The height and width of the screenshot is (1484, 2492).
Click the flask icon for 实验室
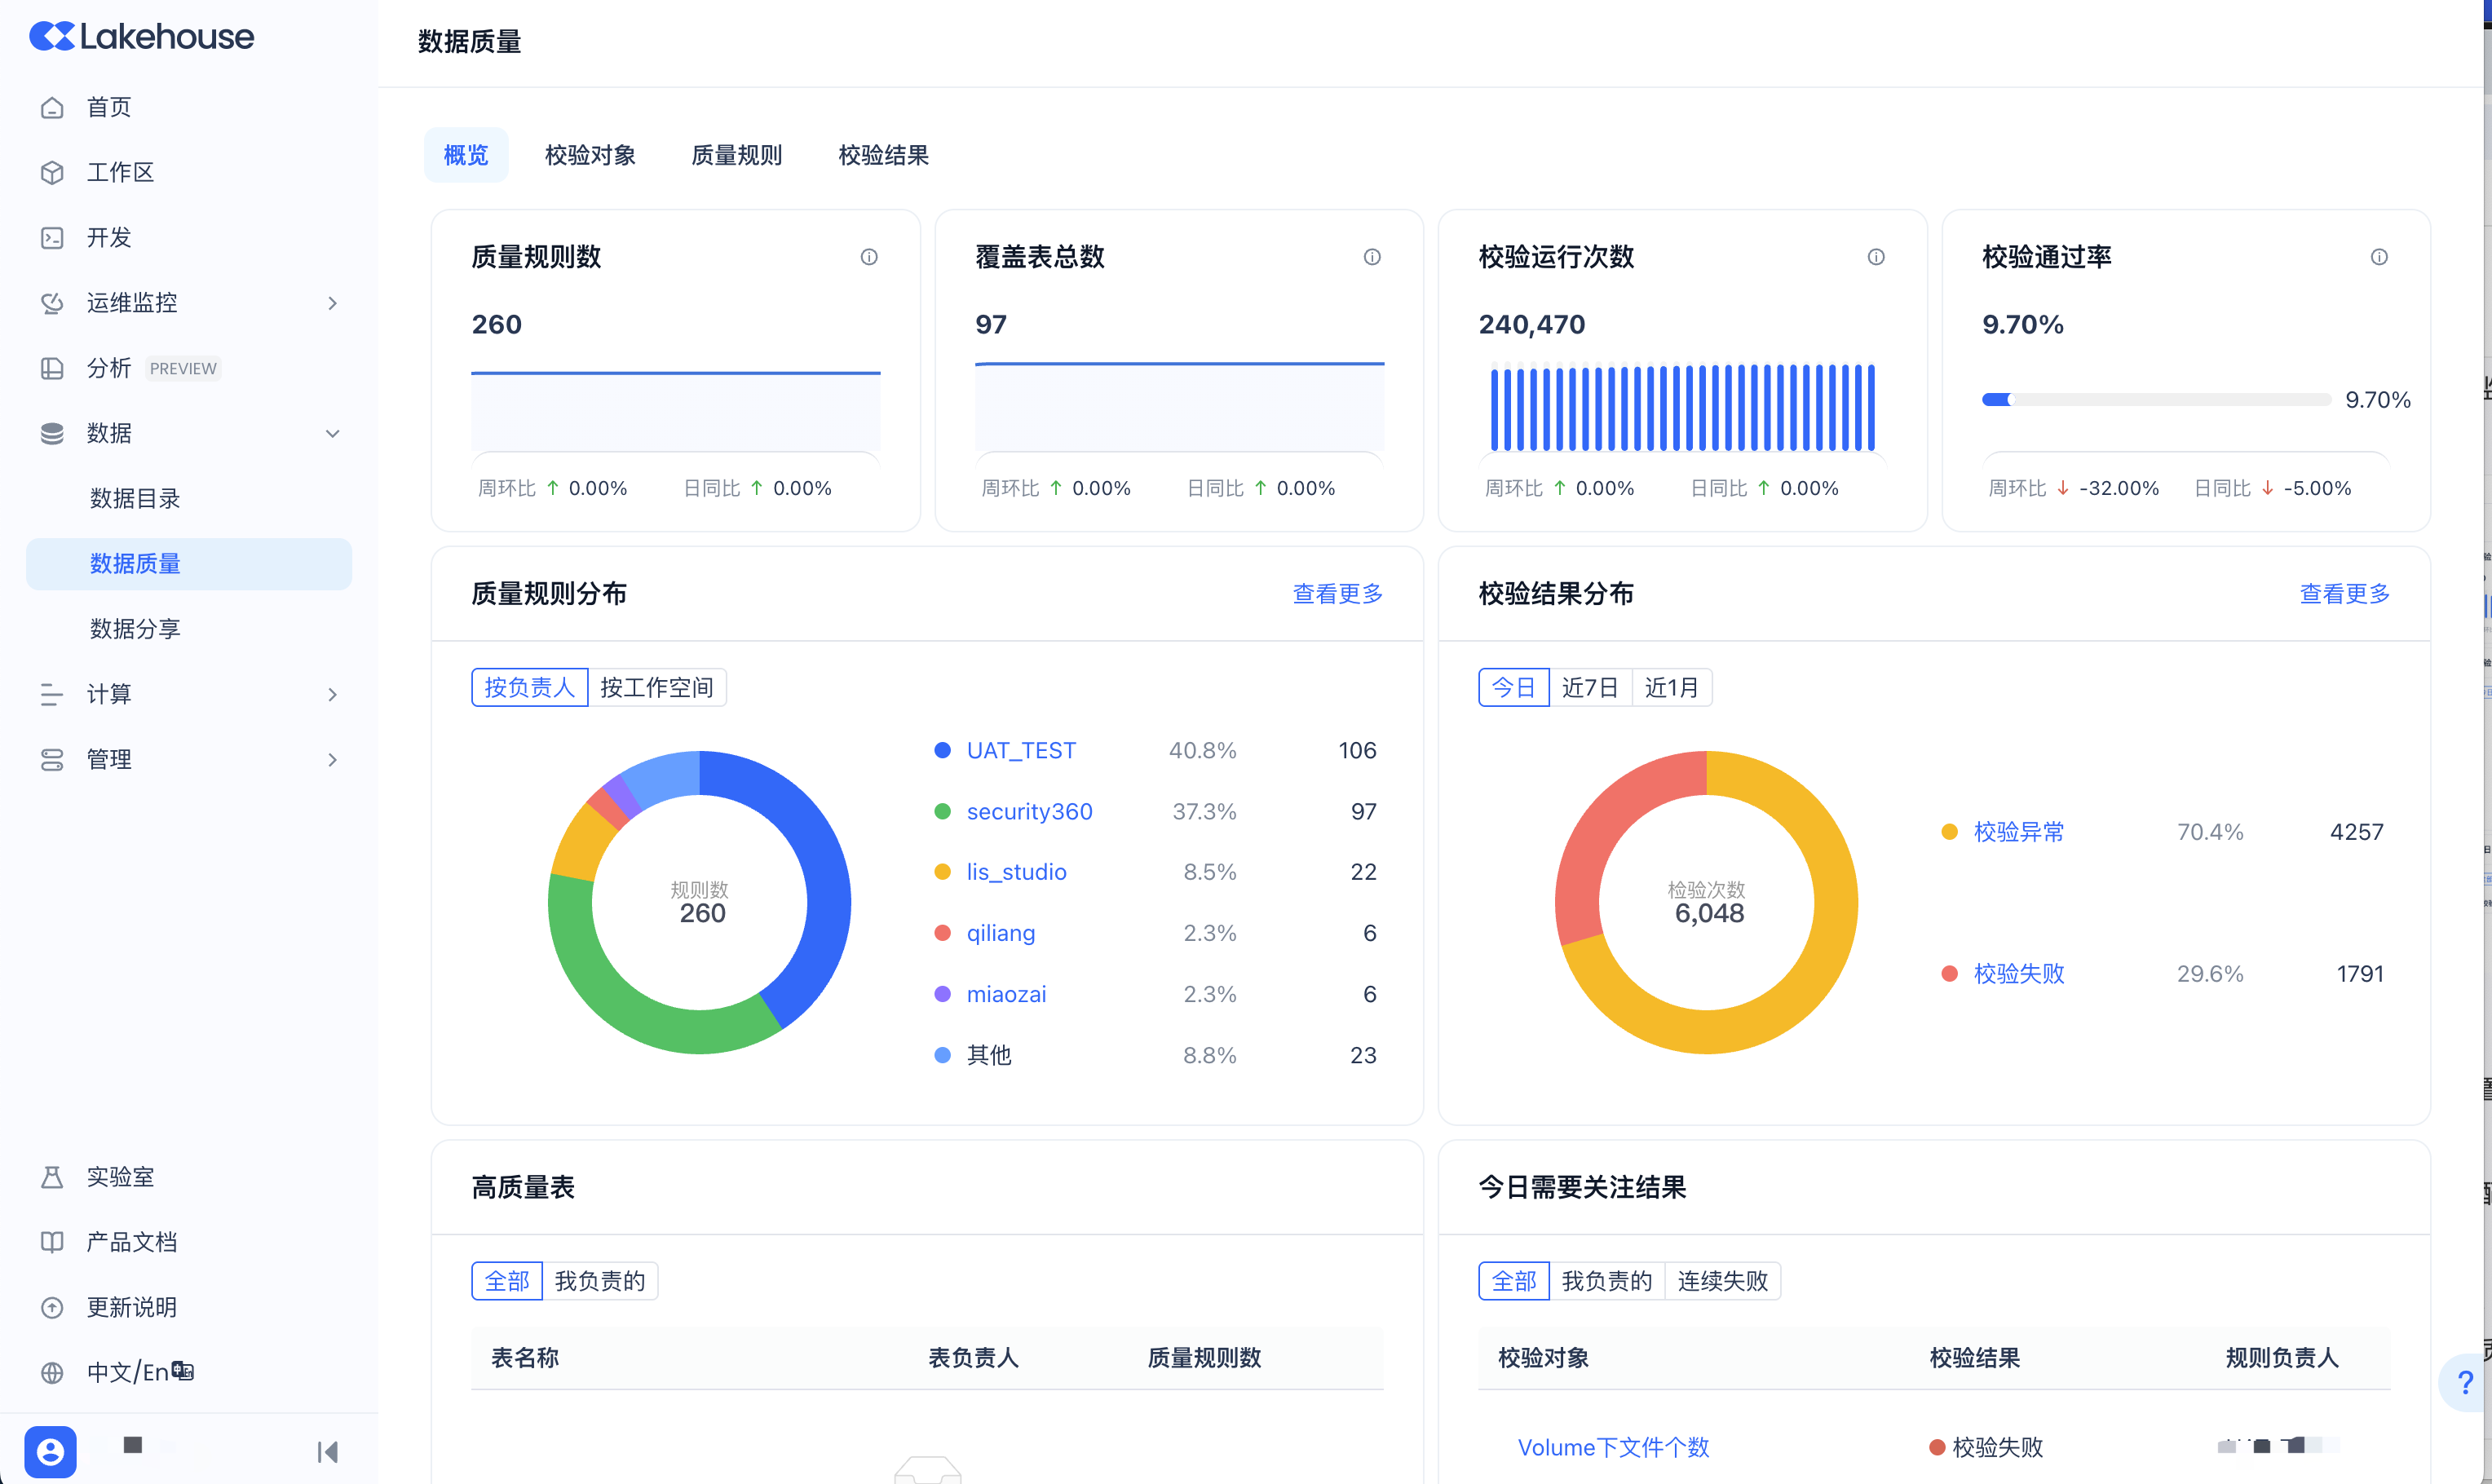click(52, 1177)
